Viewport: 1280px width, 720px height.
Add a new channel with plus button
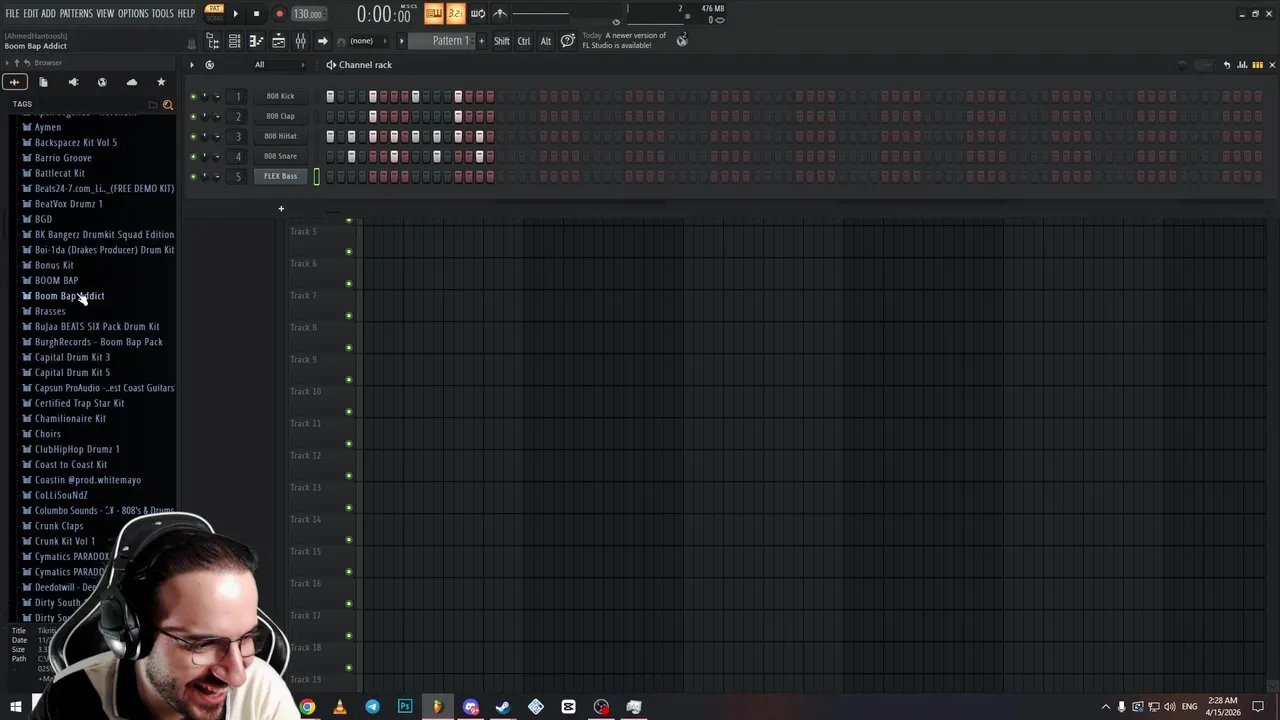pos(281,209)
